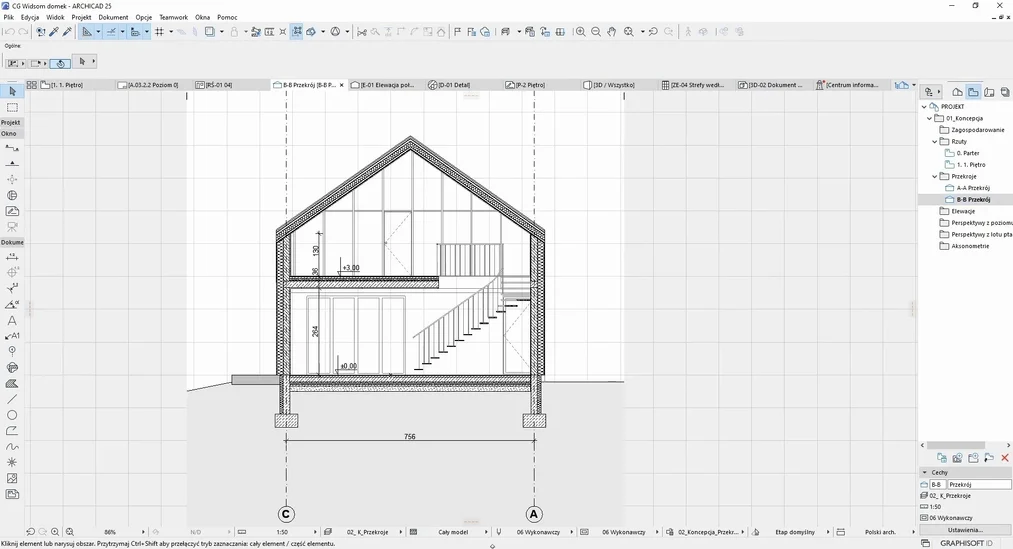Toggle the grid snap icon in toolbar

tap(159, 32)
